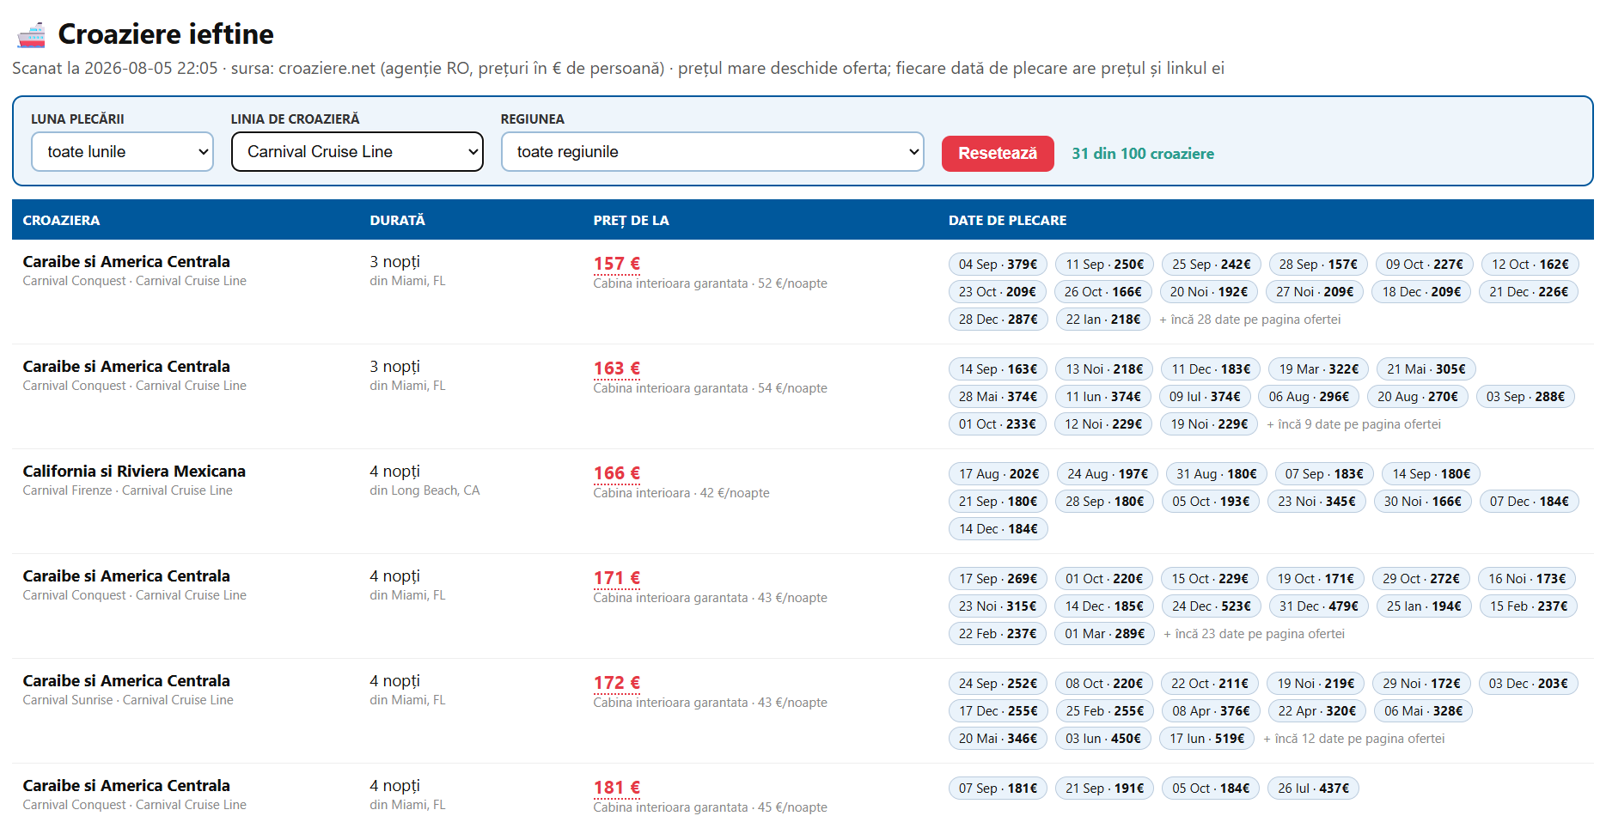The width and height of the screenshot is (1600, 816).
Task: Click the cruise ship icon beside the title
Action: click(31, 34)
